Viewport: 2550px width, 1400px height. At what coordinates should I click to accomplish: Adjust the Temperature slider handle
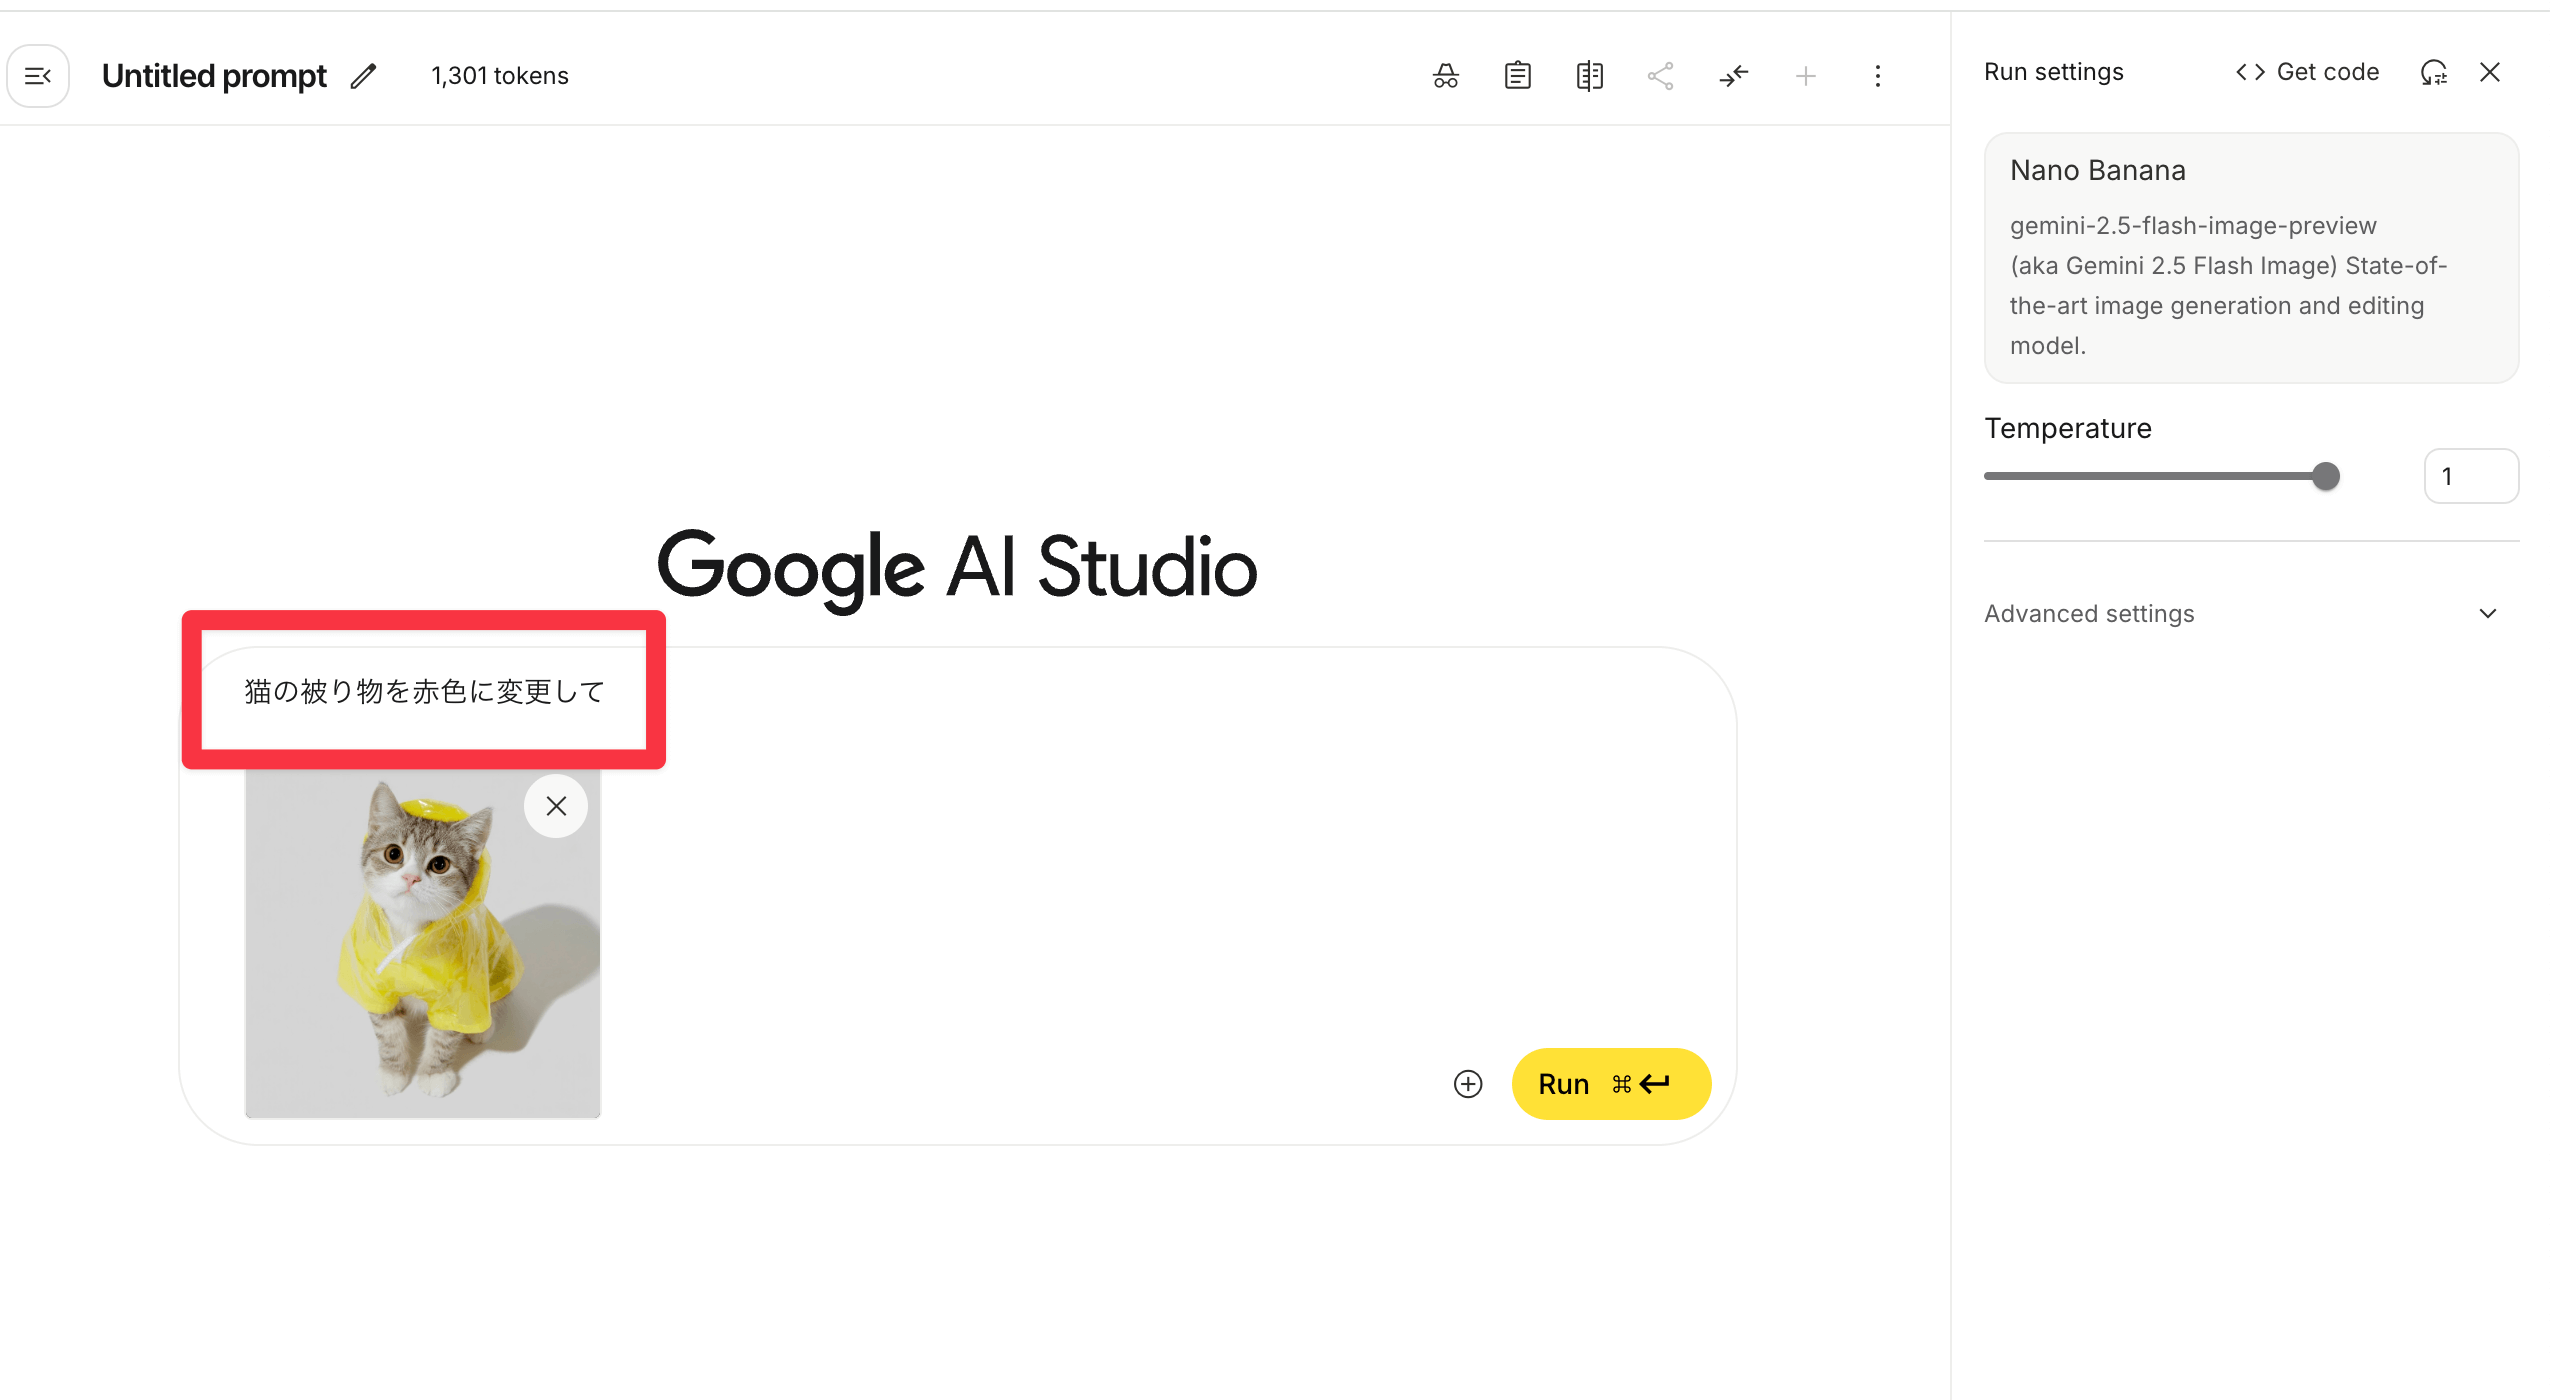tap(2326, 476)
